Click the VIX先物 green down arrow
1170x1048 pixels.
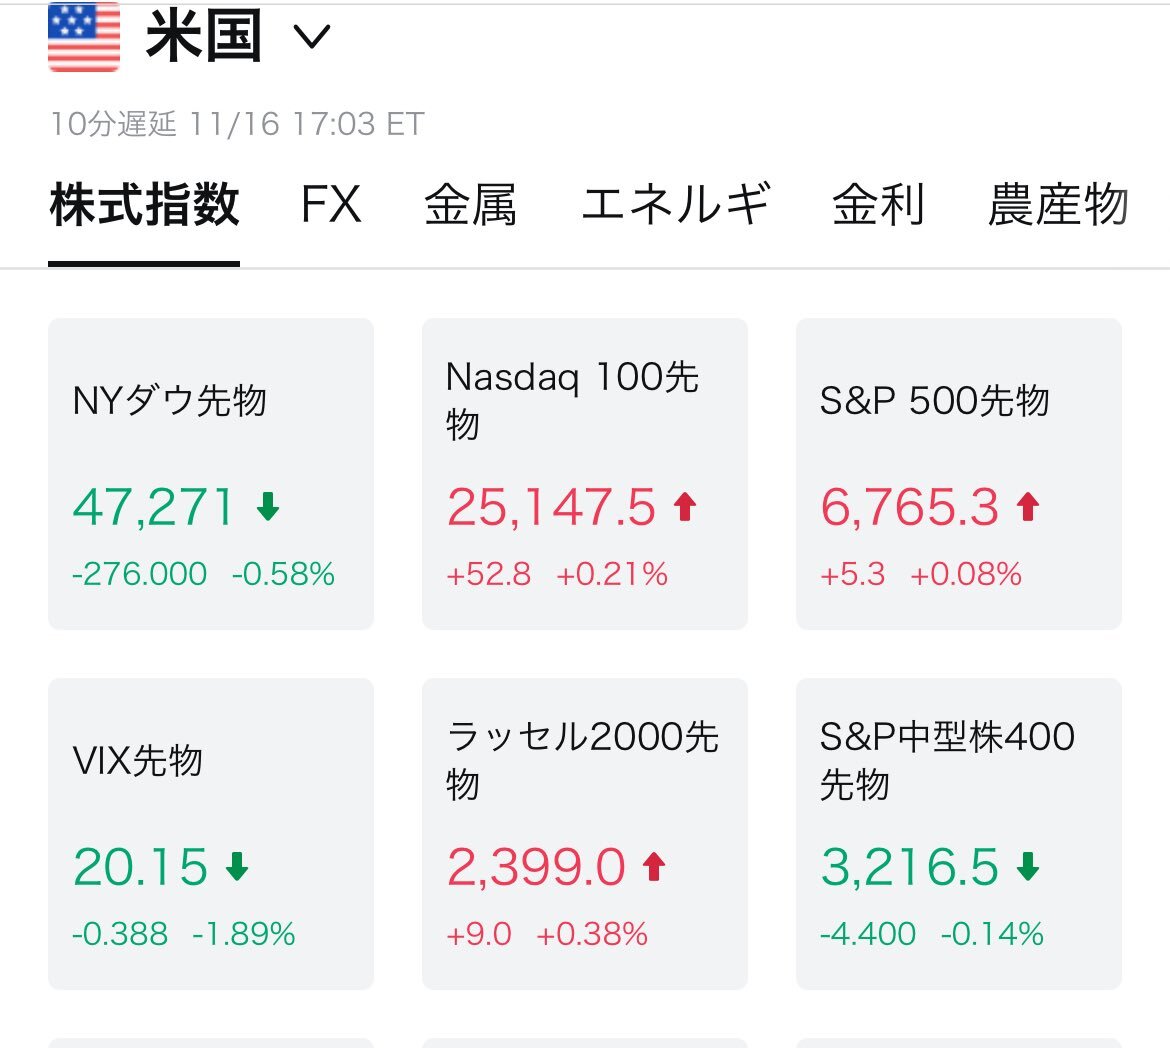point(237,867)
